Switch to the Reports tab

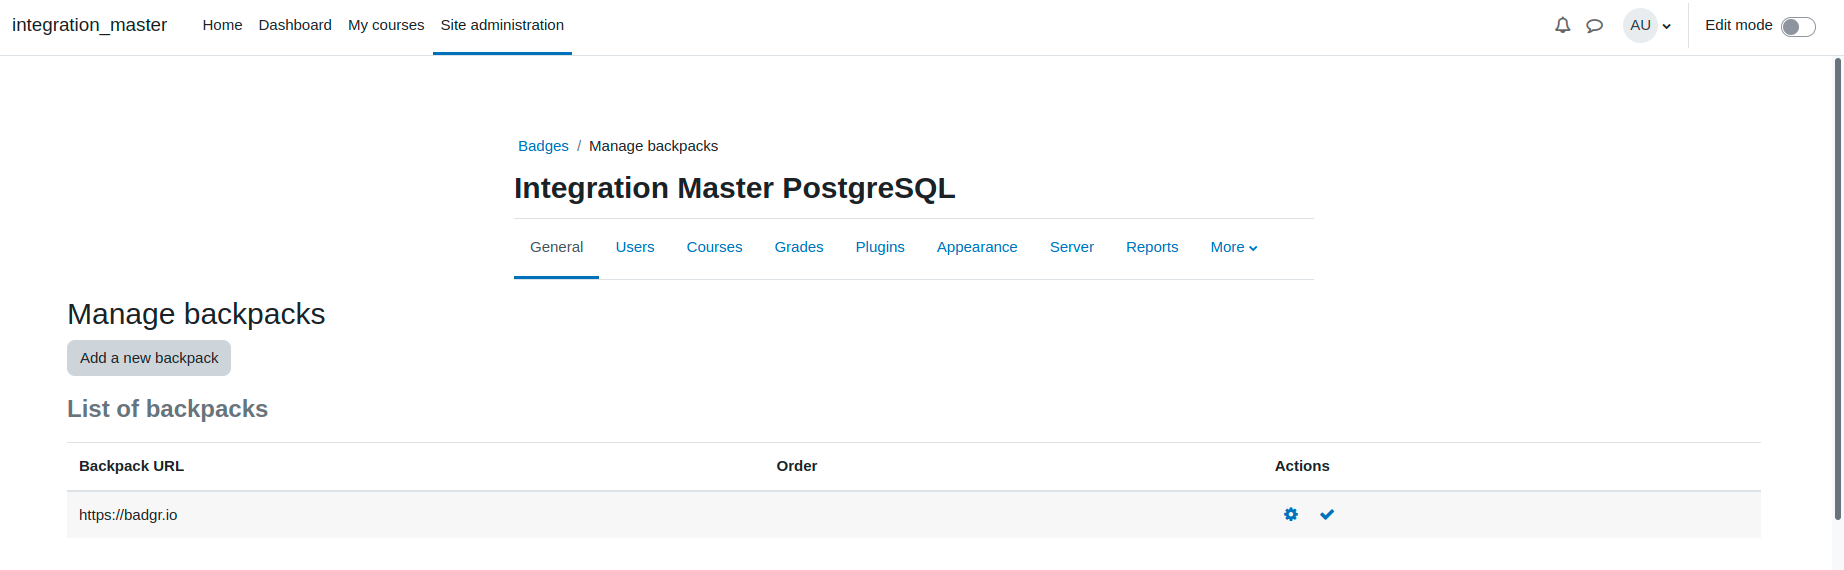[1152, 247]
